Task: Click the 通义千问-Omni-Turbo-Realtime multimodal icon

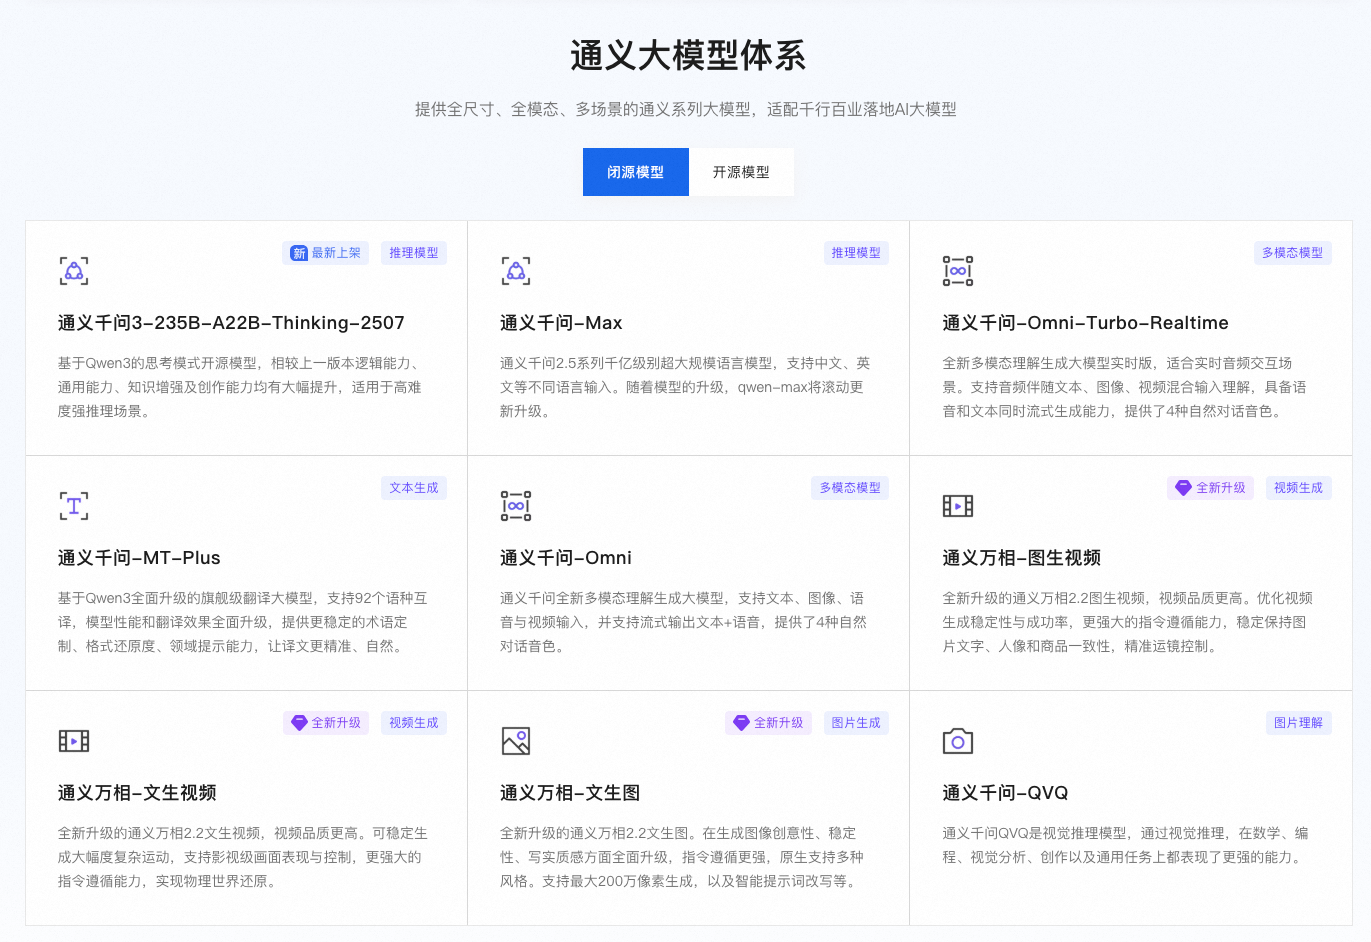Action: click(958, 271)
